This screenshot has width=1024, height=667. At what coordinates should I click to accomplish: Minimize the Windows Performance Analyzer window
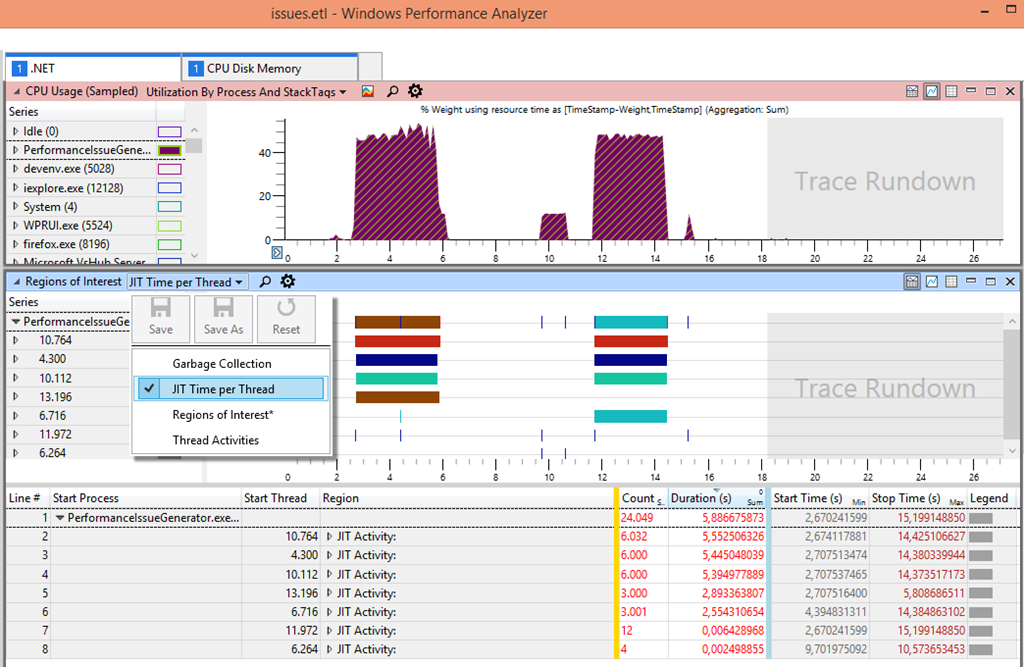(x=985, y=11)
